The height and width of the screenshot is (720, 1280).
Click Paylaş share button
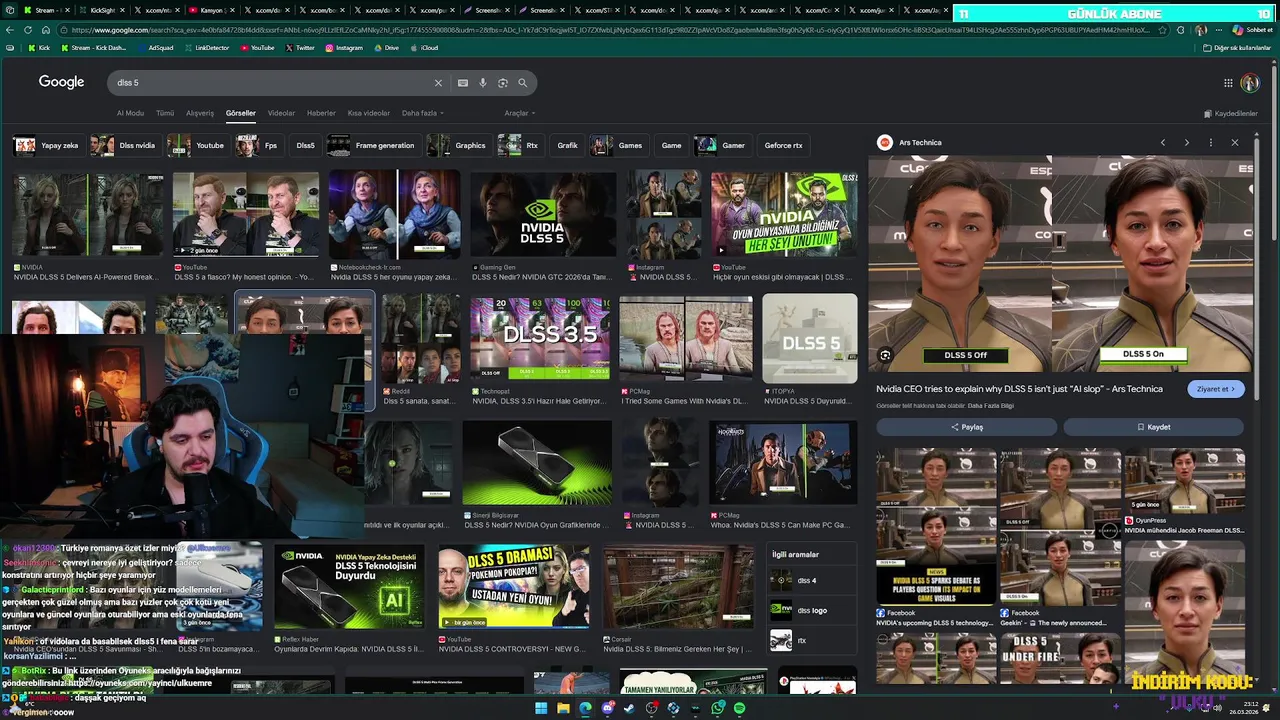(x=966, y=427)
